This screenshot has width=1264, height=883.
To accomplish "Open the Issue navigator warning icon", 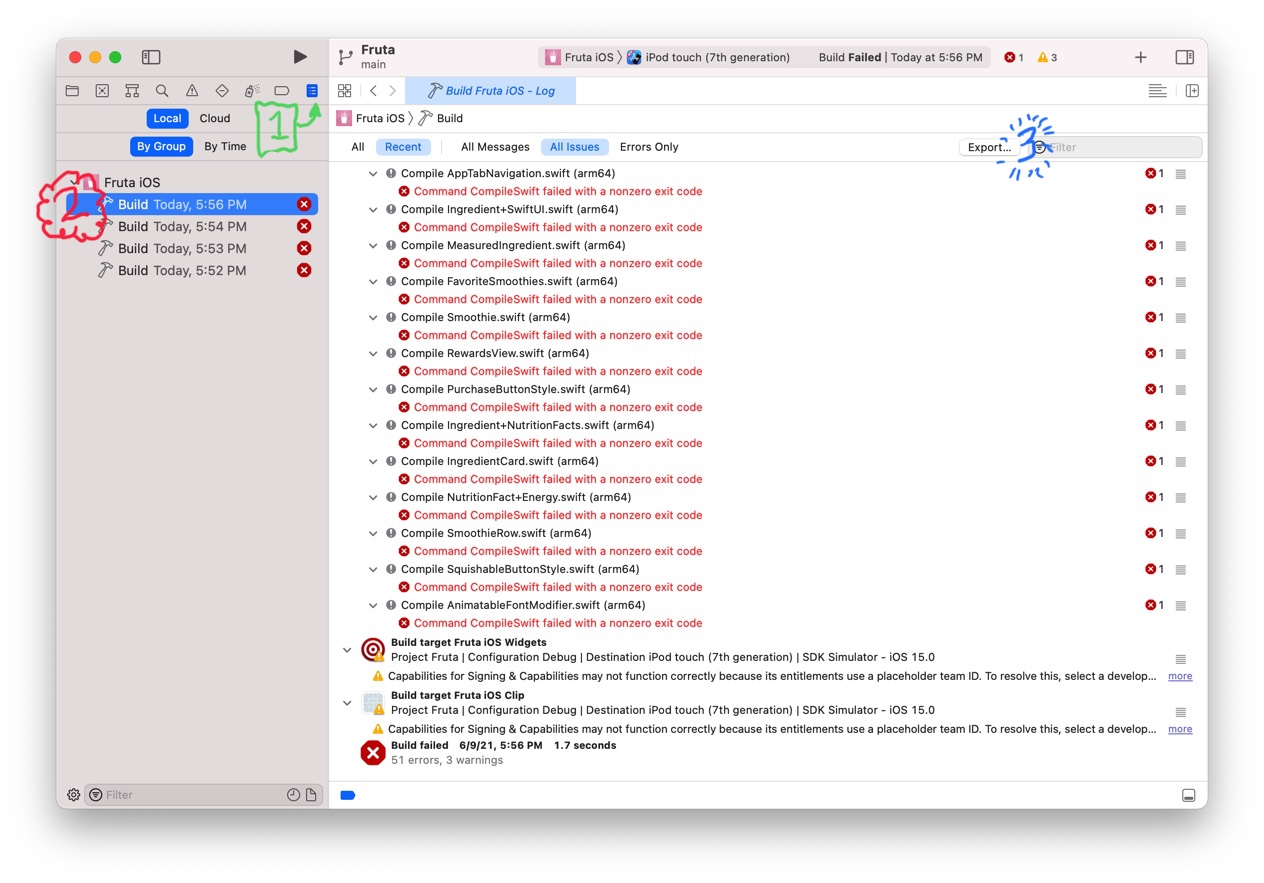I will 192,91.
